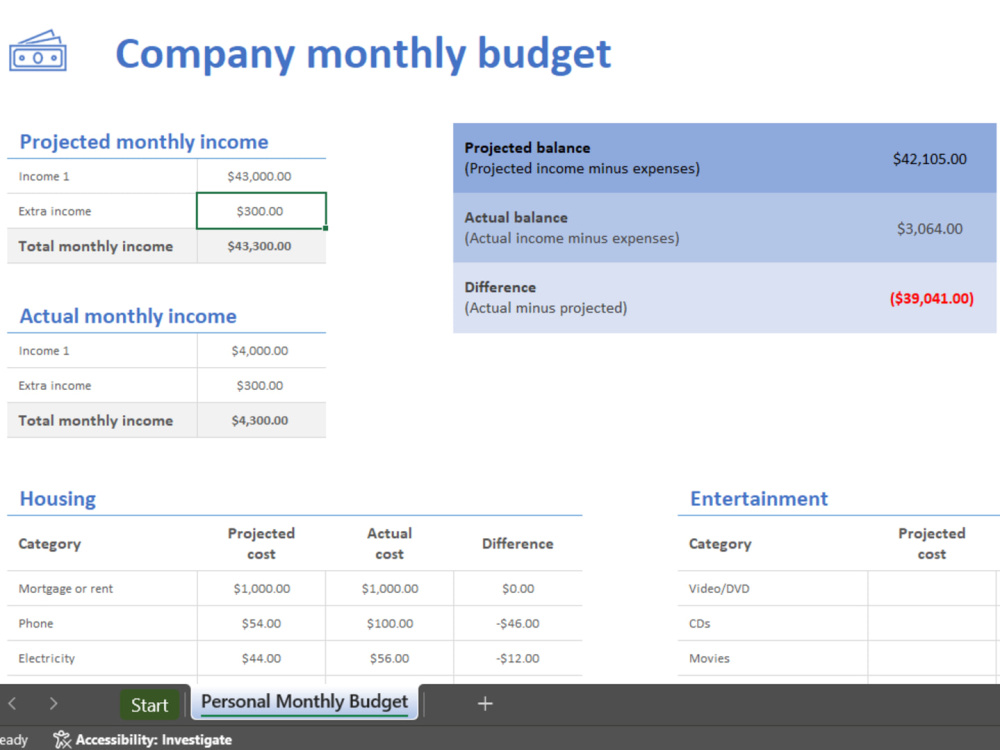Select Phone projected cost $54.00
The height and width of the screenshot is (750, 1000).
(x=261, y=623)
